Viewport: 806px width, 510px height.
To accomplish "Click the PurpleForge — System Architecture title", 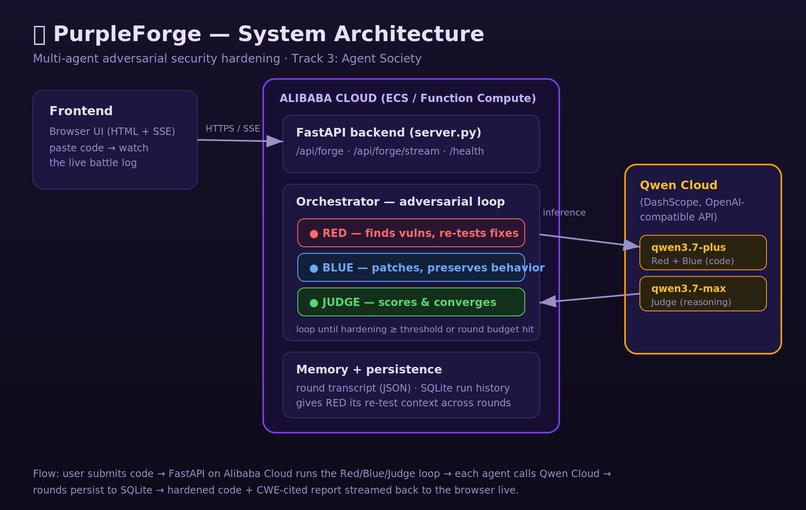I will 268,34.
